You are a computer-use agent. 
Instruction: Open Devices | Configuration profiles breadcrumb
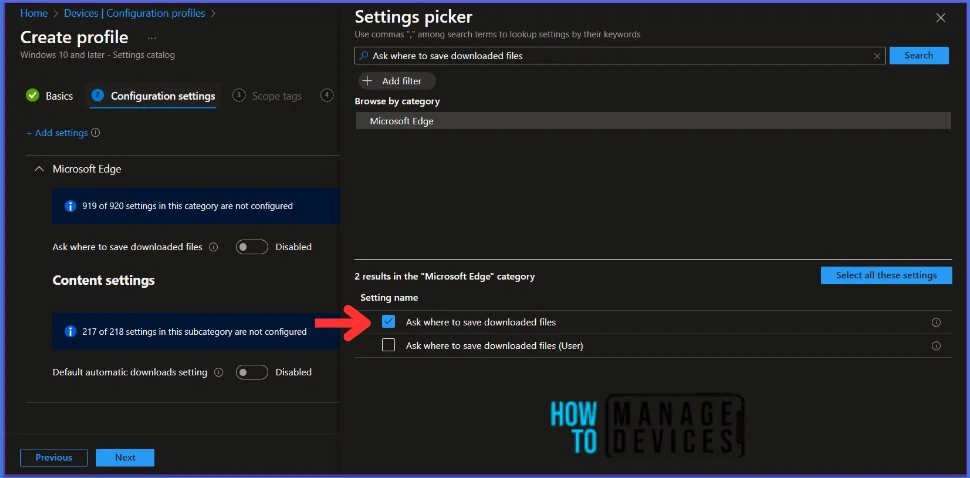132,13
